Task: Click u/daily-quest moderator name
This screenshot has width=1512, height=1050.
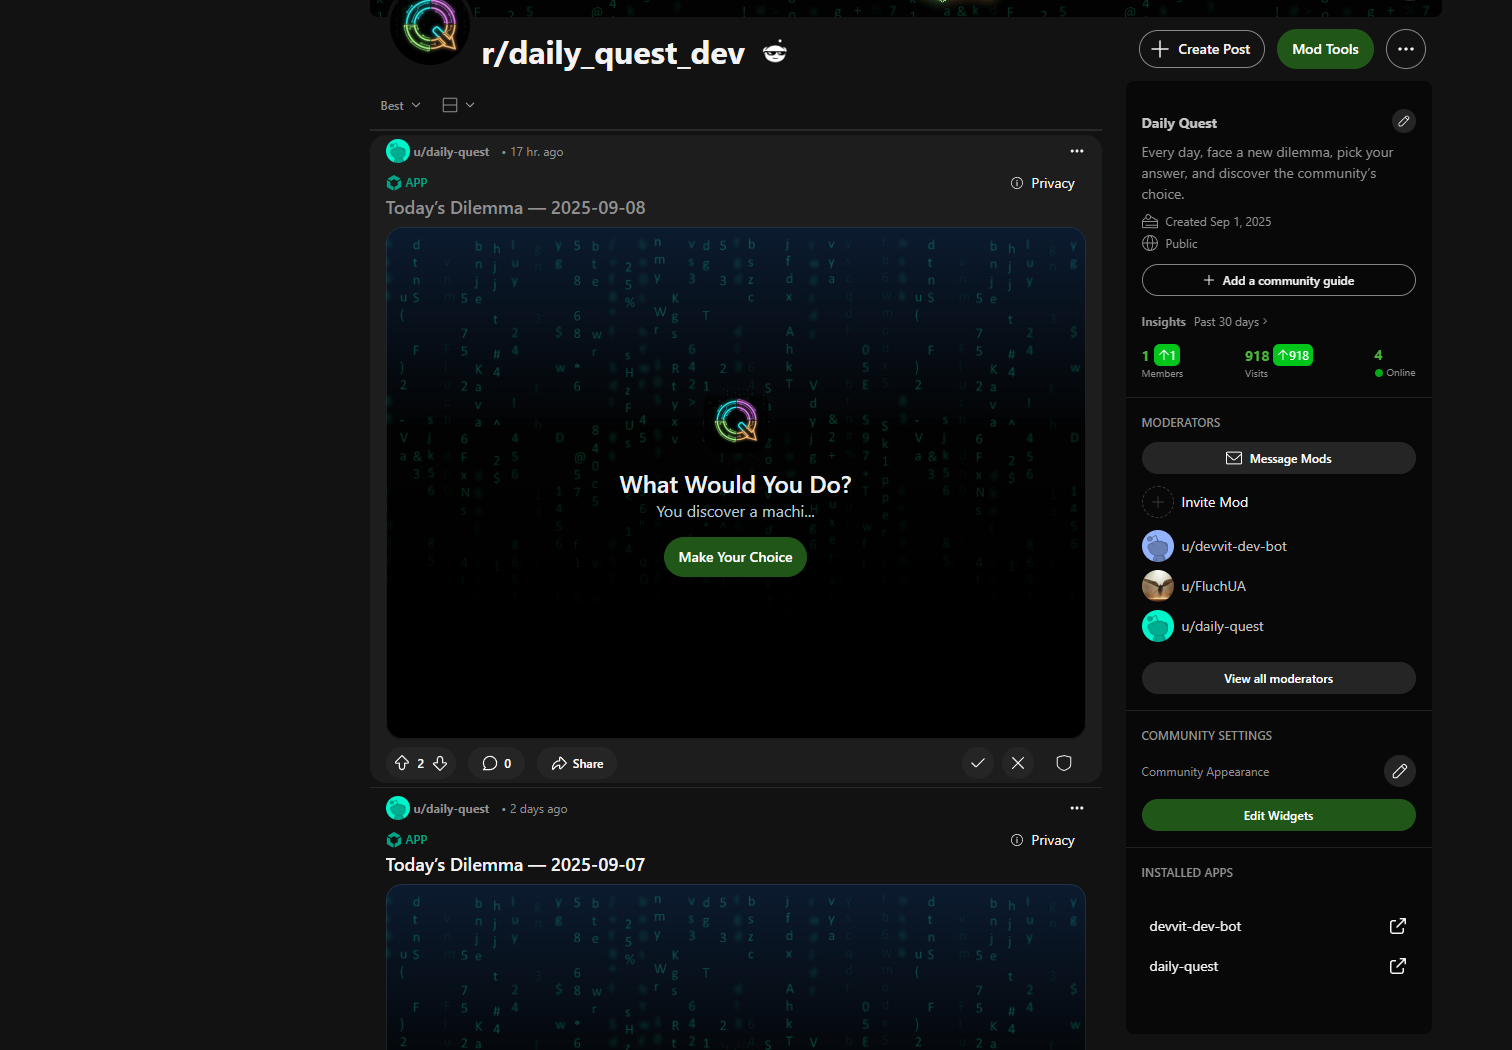Action: [x=1222, y=626]
